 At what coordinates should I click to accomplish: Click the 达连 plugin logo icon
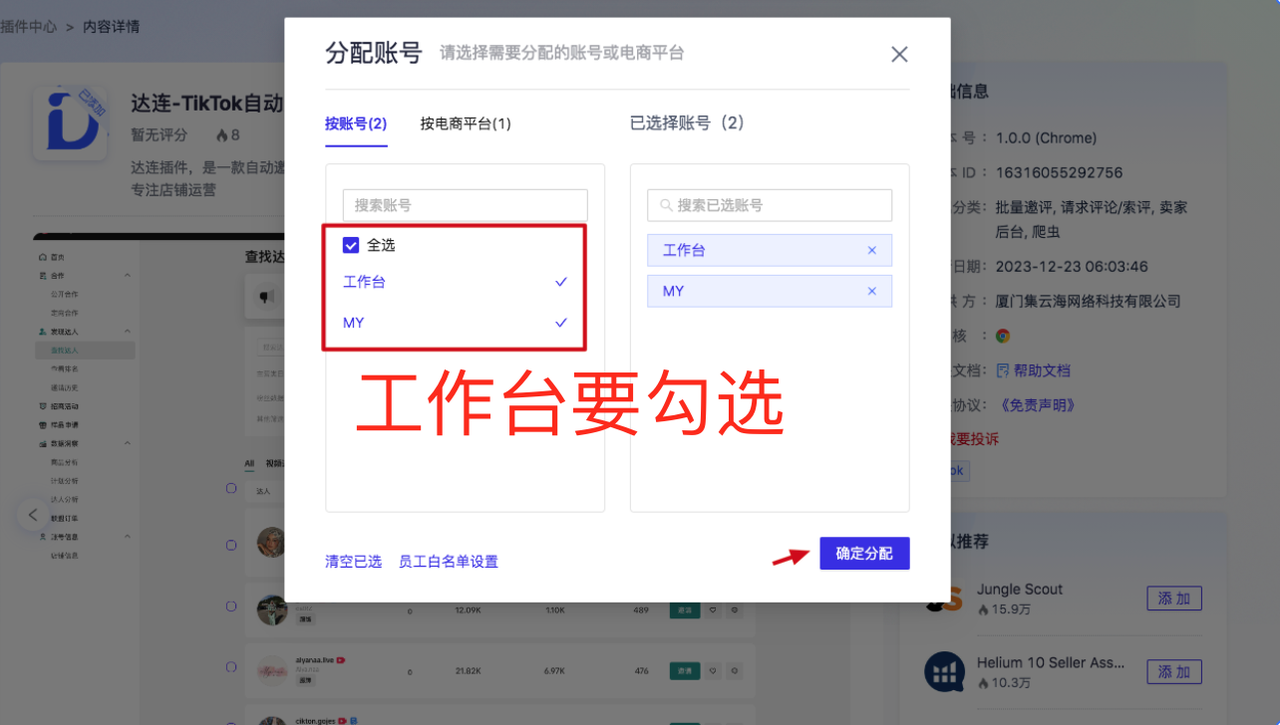tap(70, 123)
